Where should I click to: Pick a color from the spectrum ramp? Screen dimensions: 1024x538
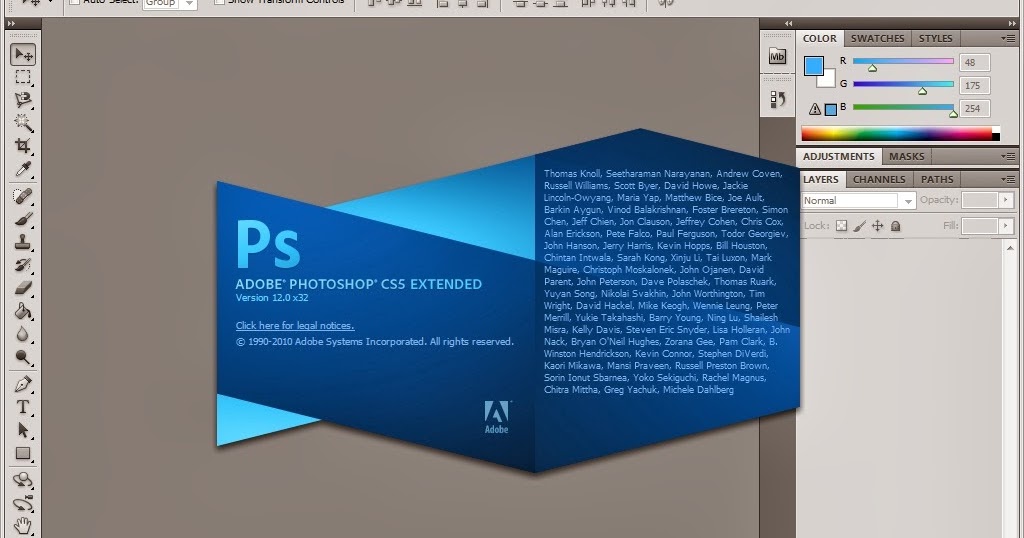click(x=900, y=134)
